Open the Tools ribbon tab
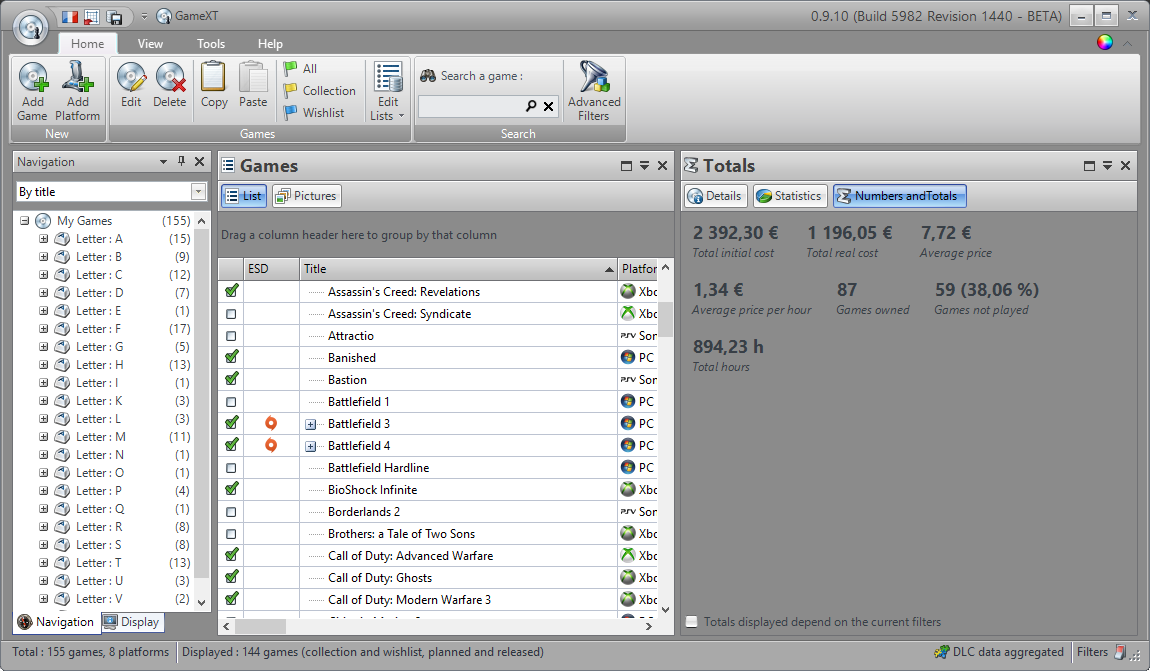 210,44
